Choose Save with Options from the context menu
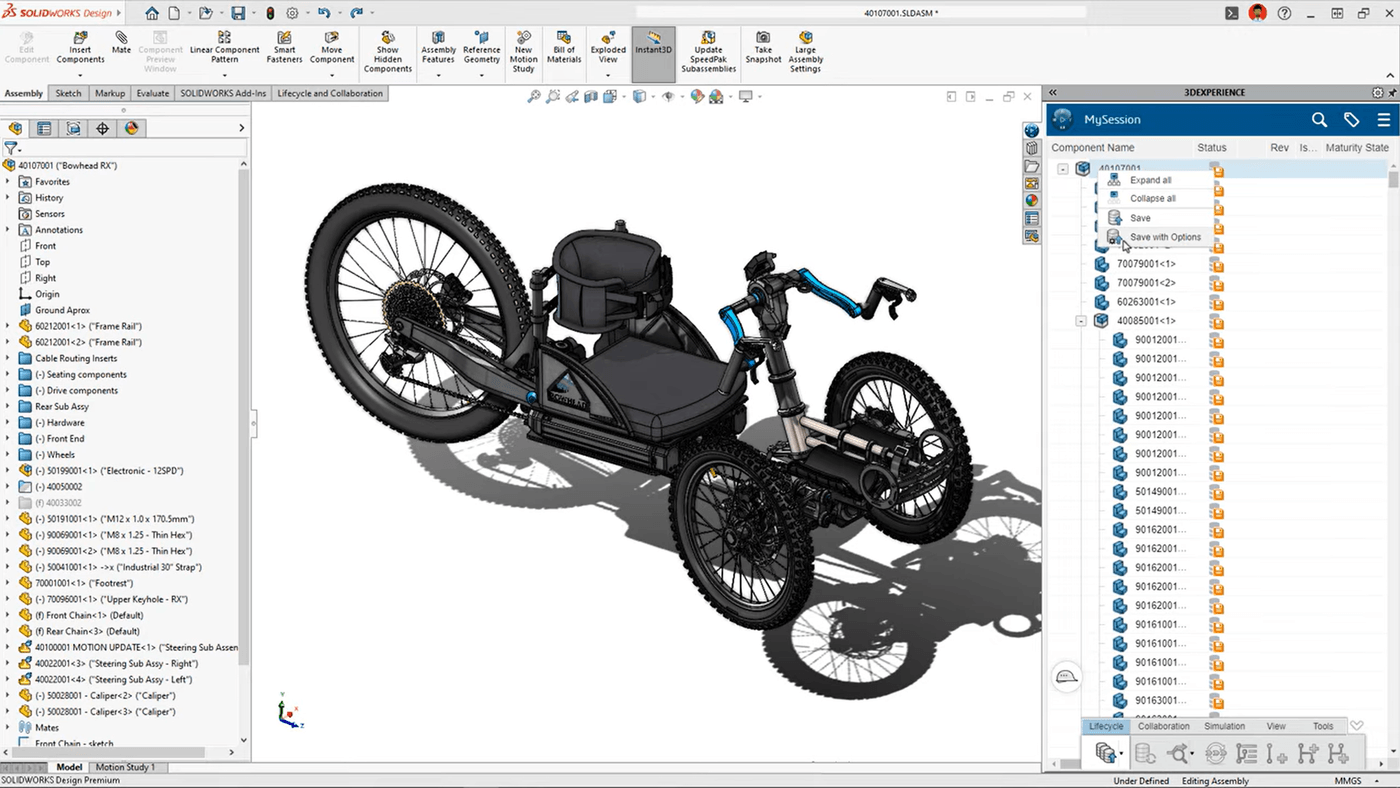1400x788 pixels. coord(1163,237)
